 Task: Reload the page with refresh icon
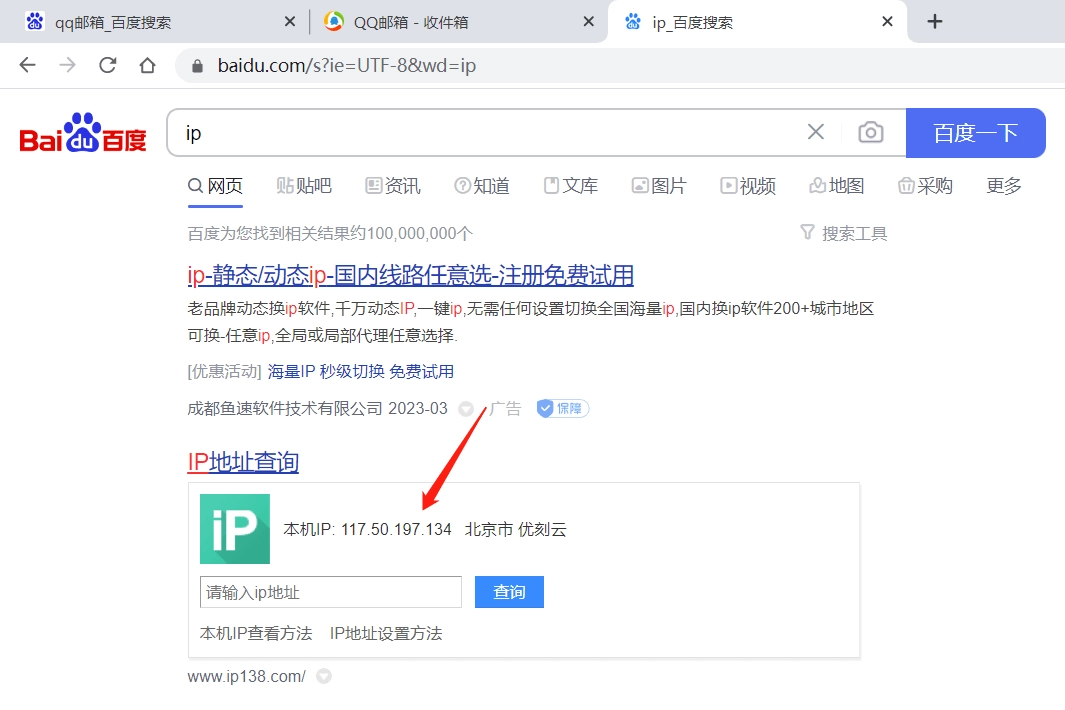108,66
